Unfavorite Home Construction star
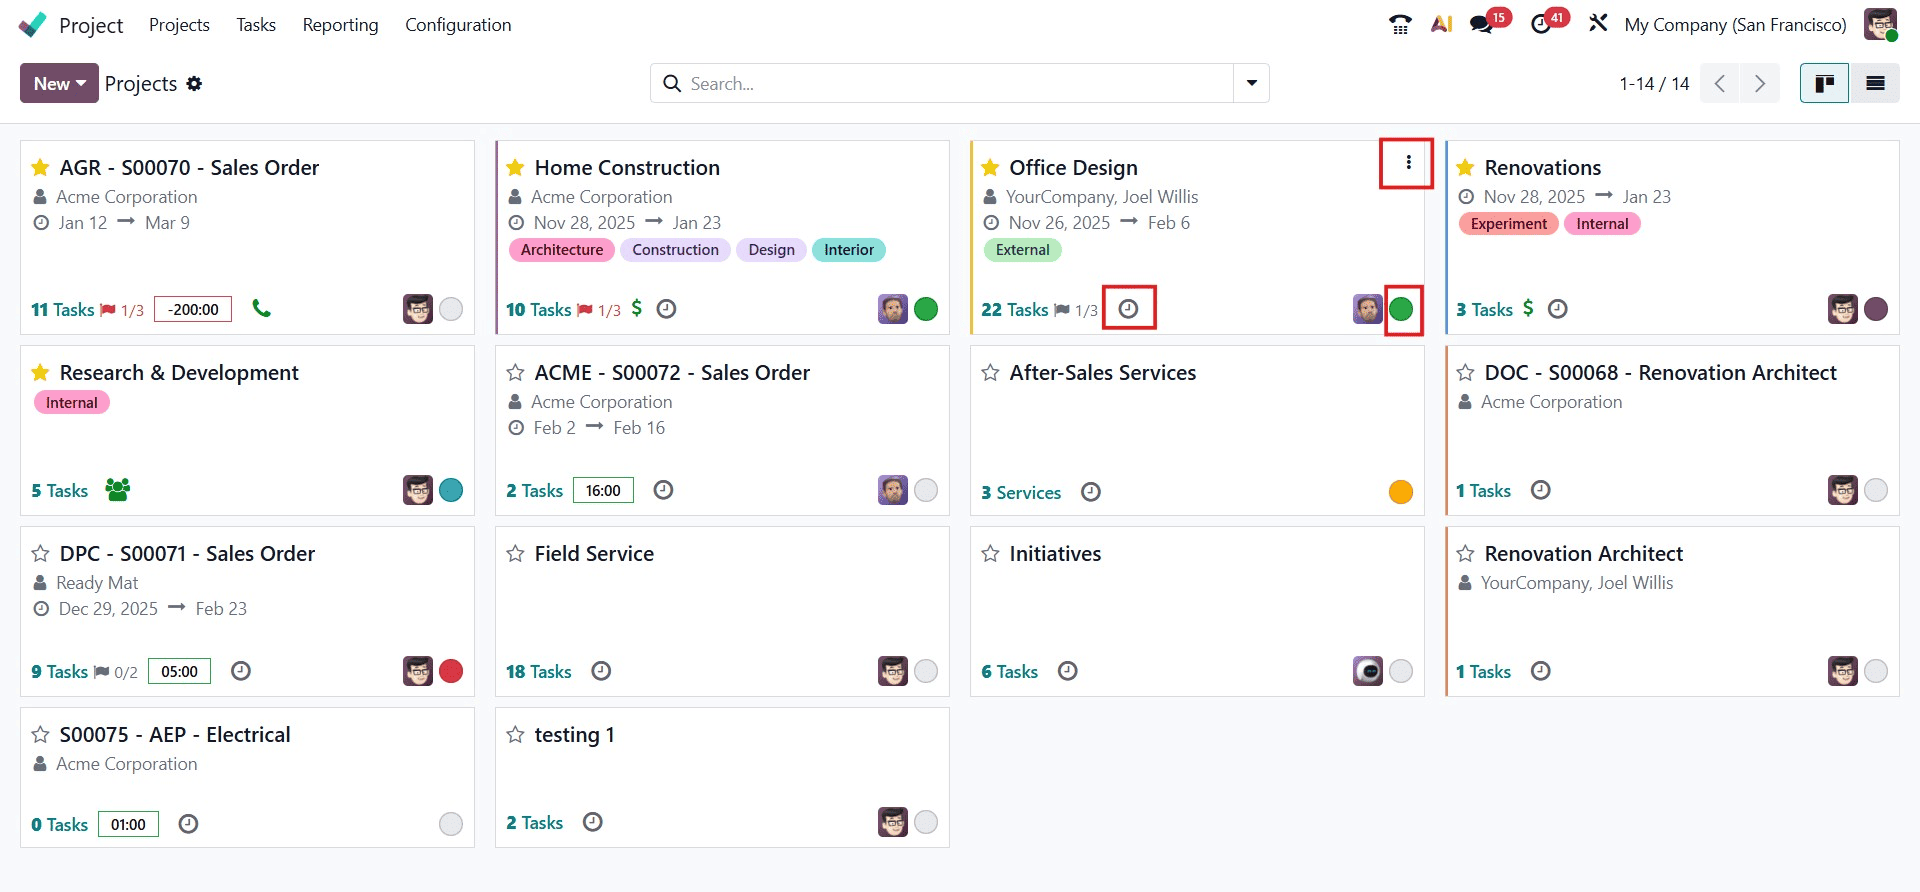 pos(515,167)
